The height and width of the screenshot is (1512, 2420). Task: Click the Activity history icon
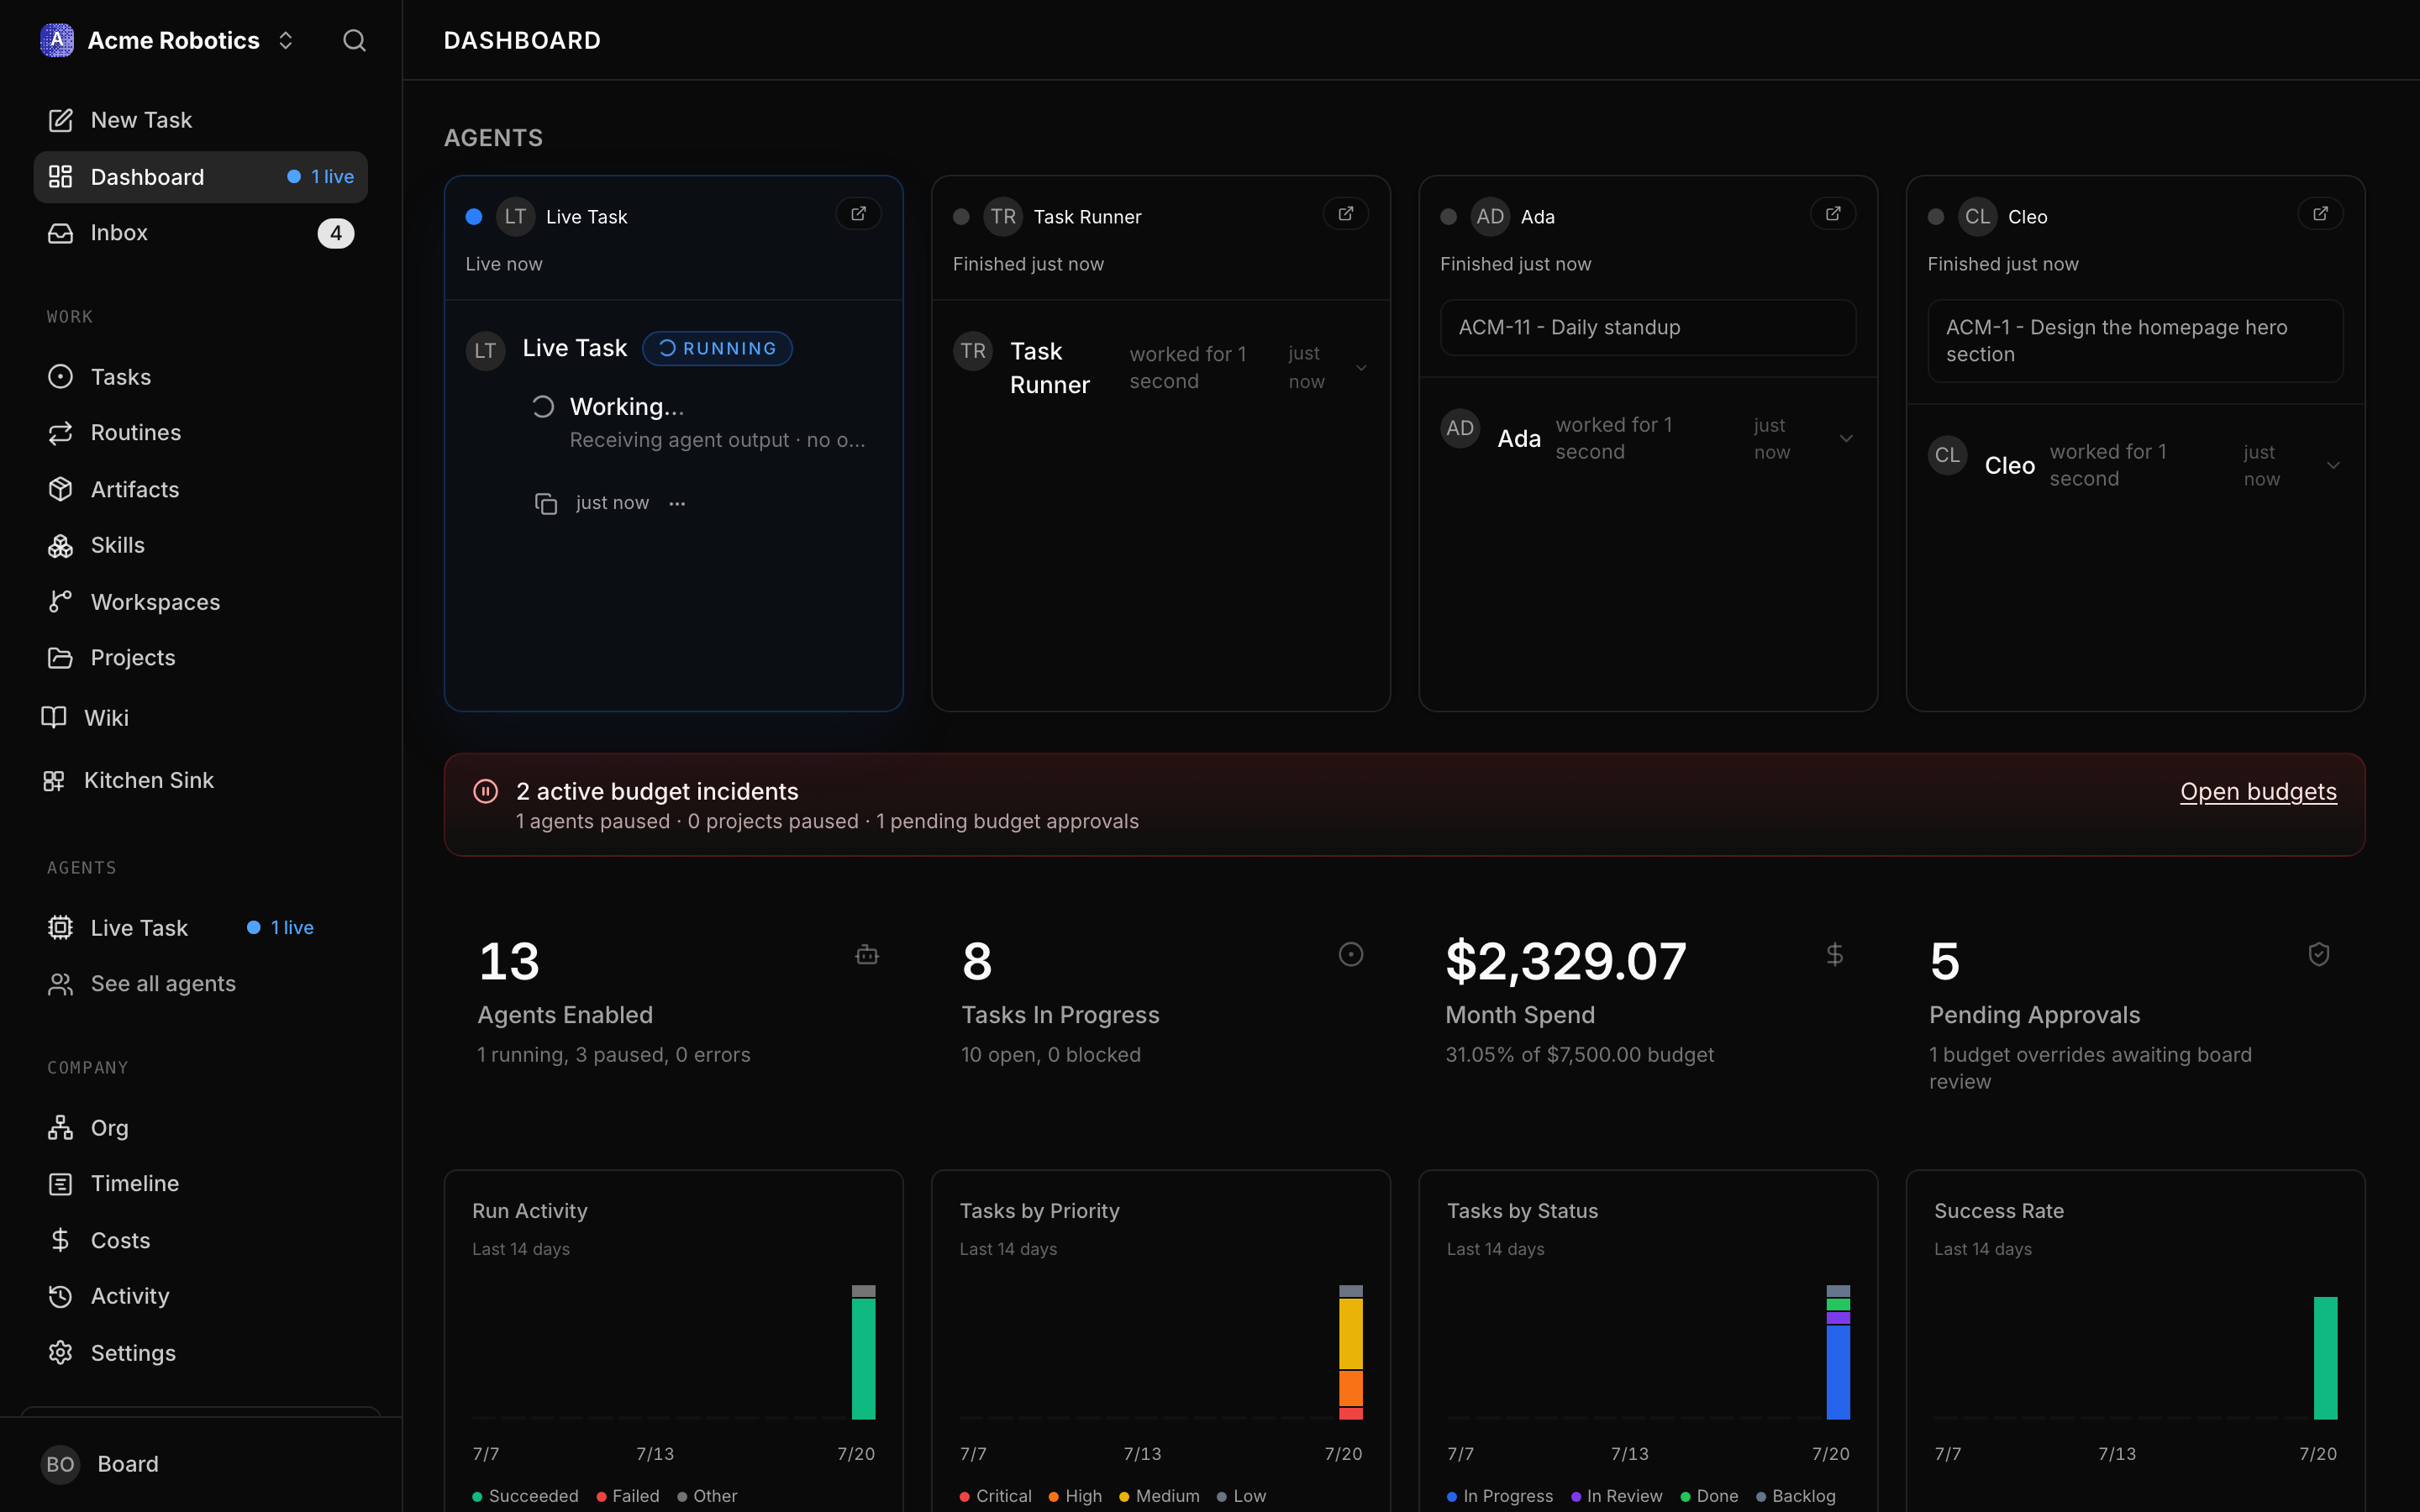[x=60, y=1296]
